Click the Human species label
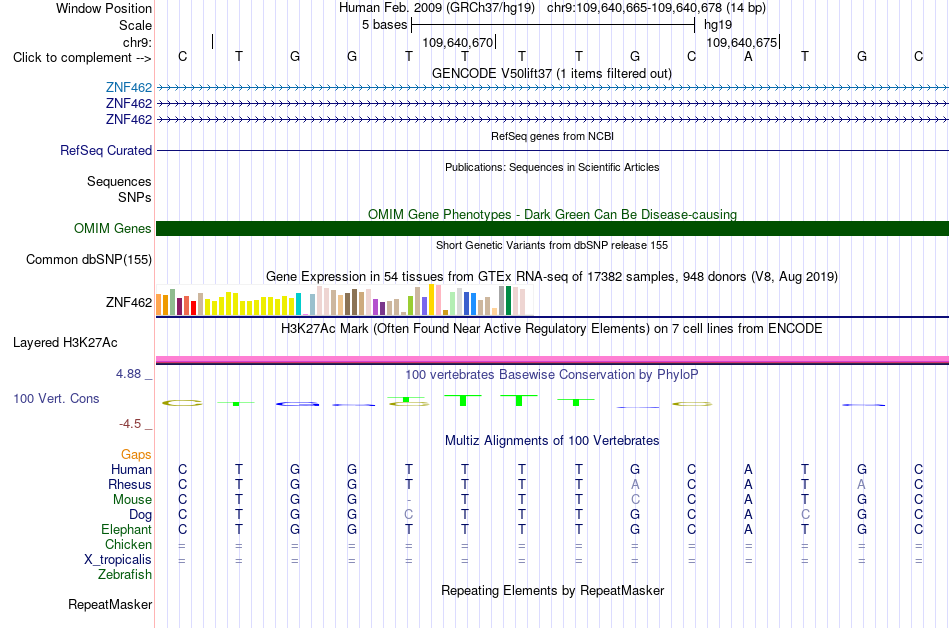The height and width of the screenshot is (628, 950). click(131, 470)
